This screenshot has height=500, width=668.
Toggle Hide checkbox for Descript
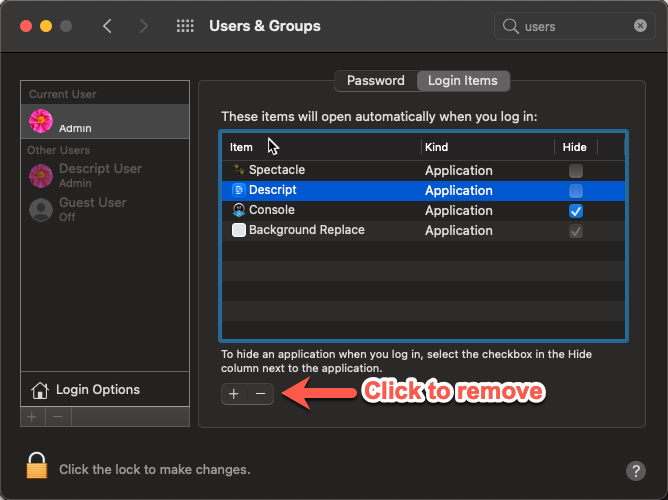[576, 191]
